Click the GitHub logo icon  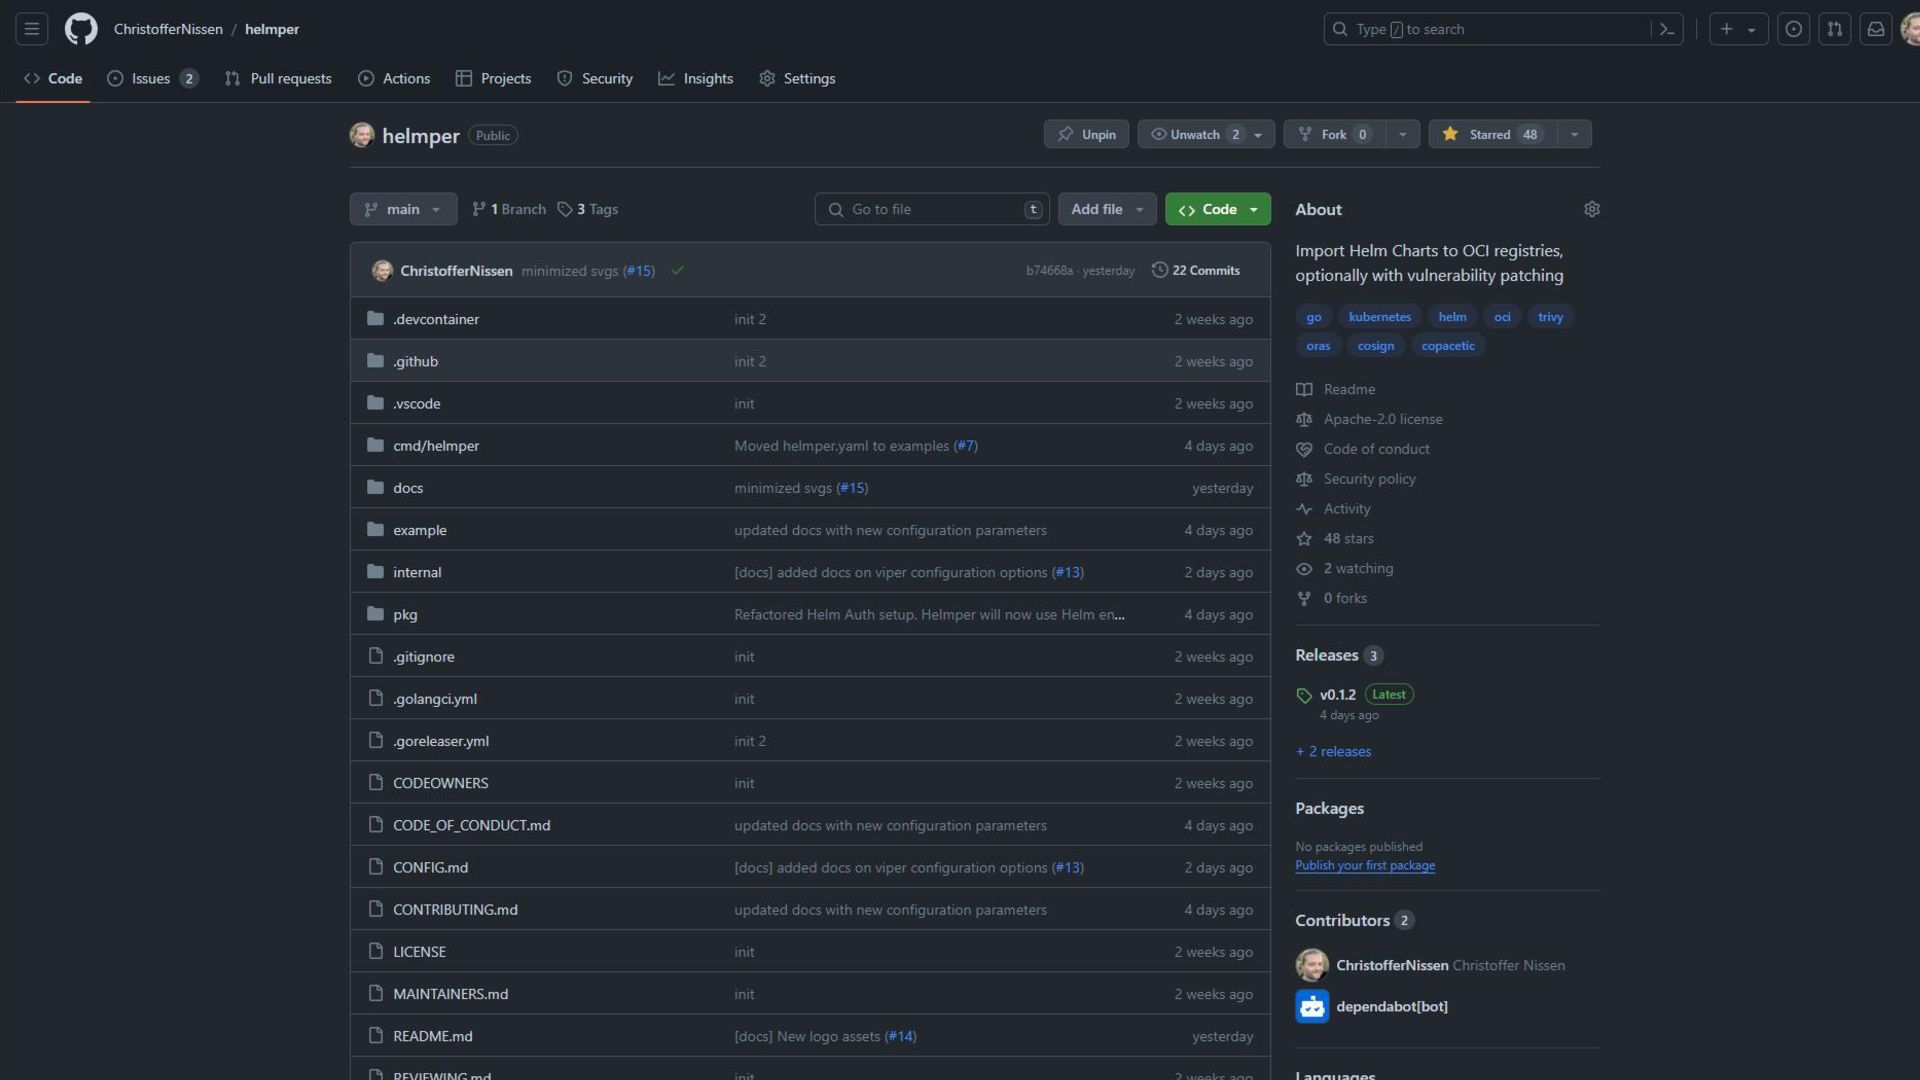pyautogui.click(x=81, y=29)
